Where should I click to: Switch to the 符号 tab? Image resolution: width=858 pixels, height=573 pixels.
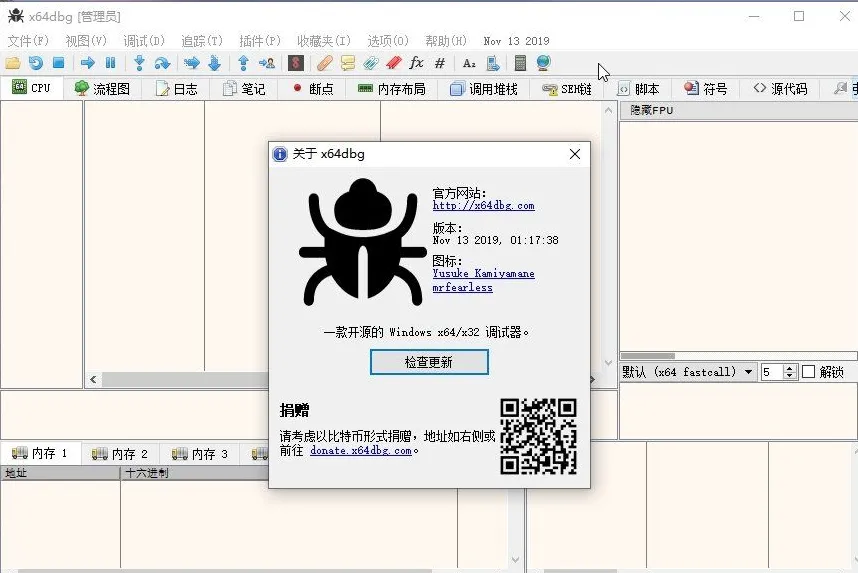[x=706, y=89]
